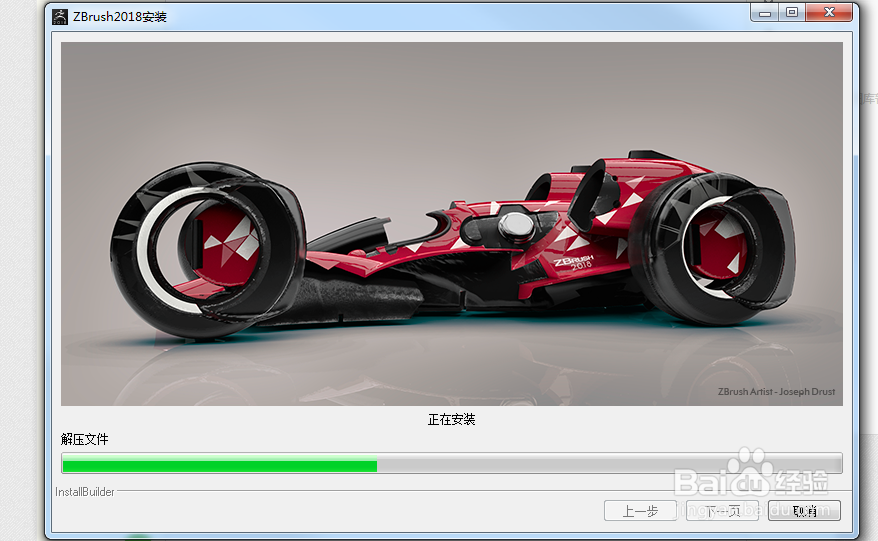The height and width of the screenshot is (541, 878).
Task: Click the ZBrush icon in the title bar
Action: click(x=60, y=17)
